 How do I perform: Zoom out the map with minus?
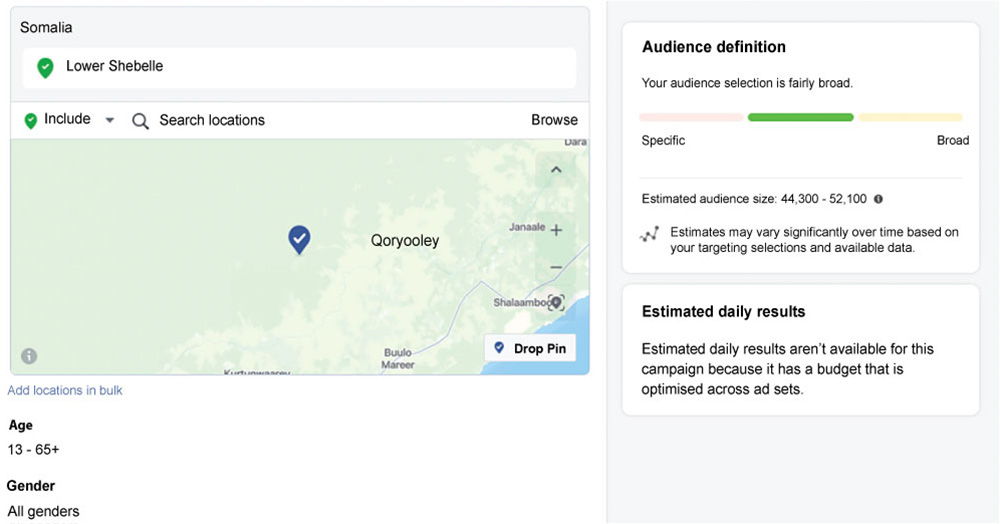pos(556,267)
